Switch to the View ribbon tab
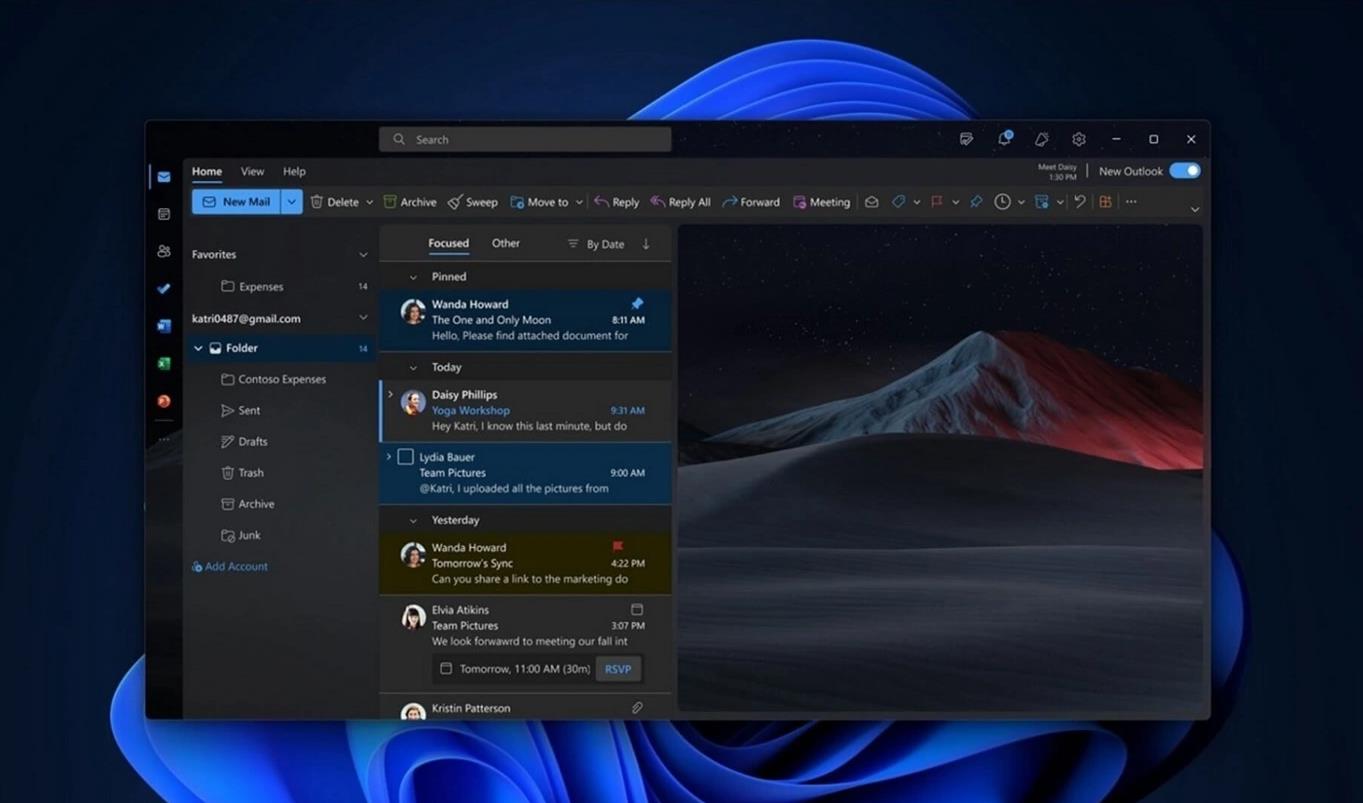Viewport: 1363px width, 803px height. (x=252, y=171)
